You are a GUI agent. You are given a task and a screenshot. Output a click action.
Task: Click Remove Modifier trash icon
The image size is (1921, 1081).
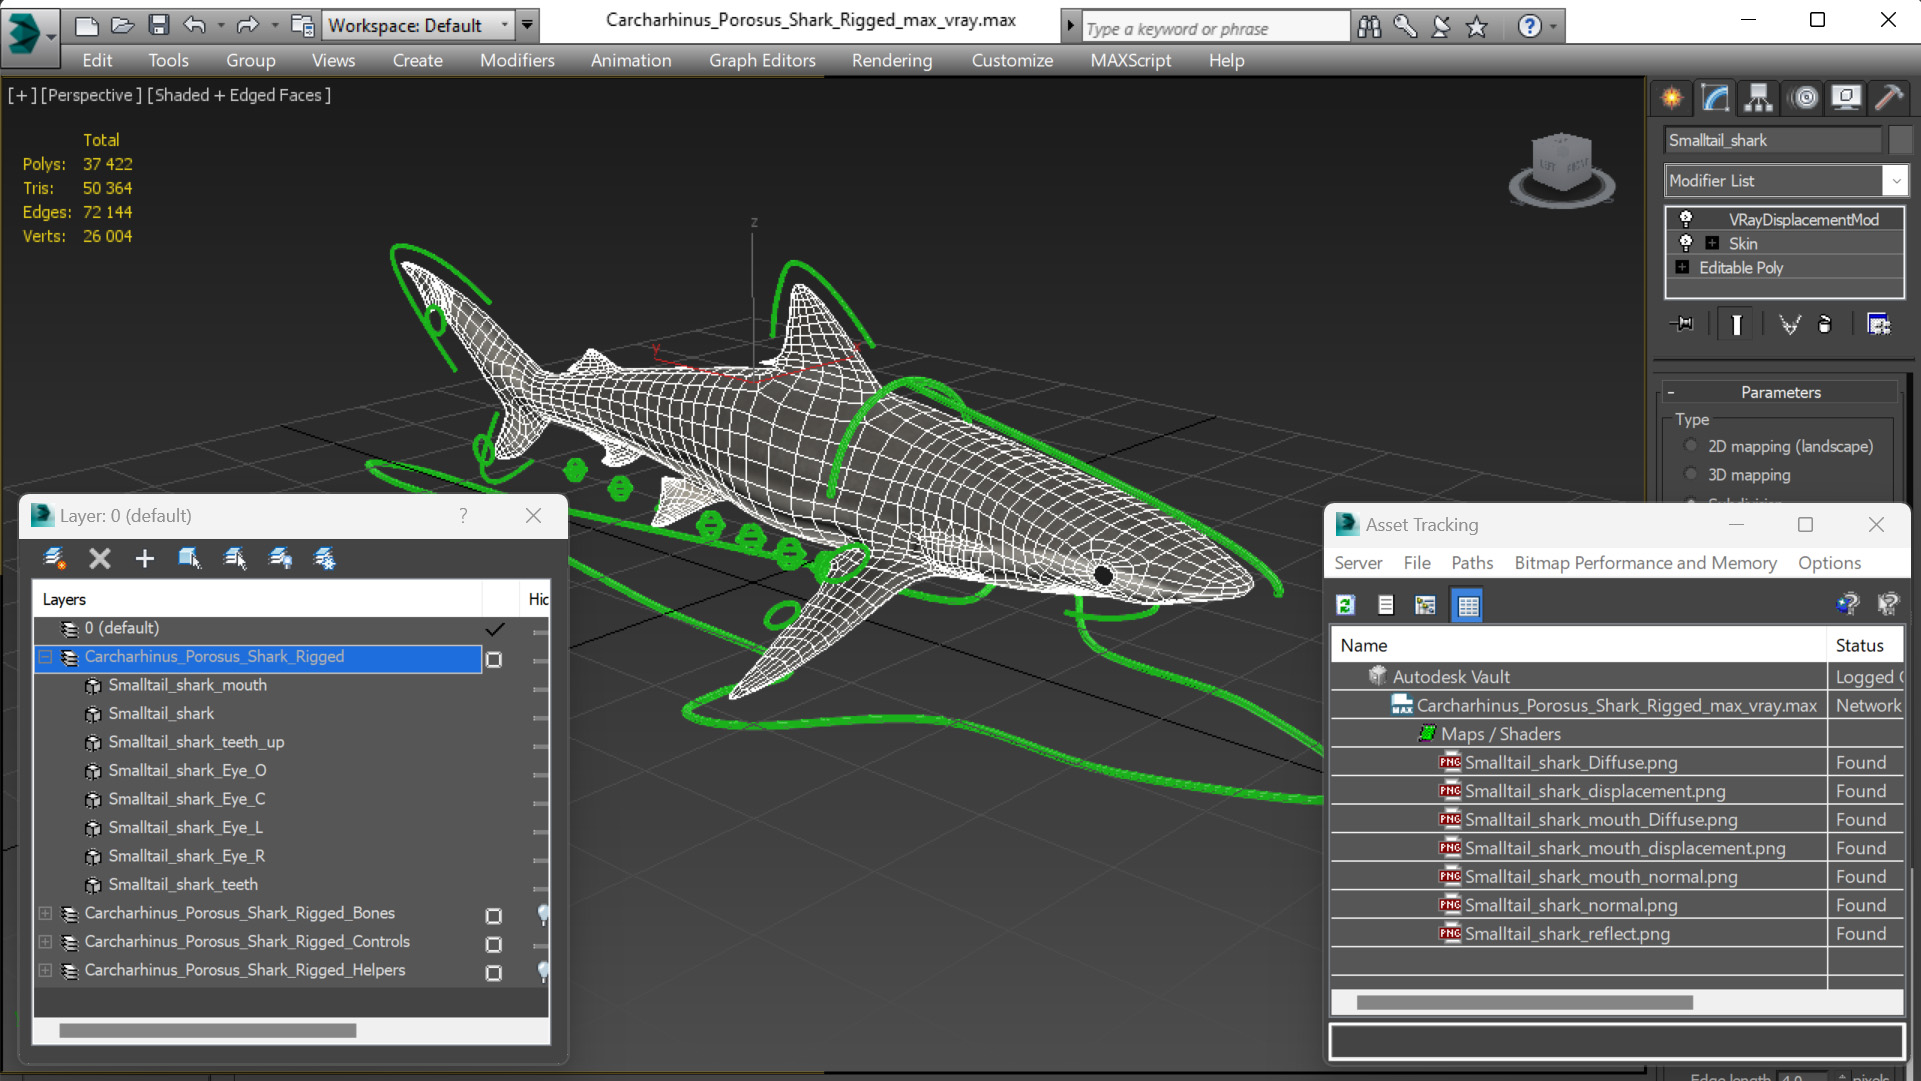point(1825,324)
